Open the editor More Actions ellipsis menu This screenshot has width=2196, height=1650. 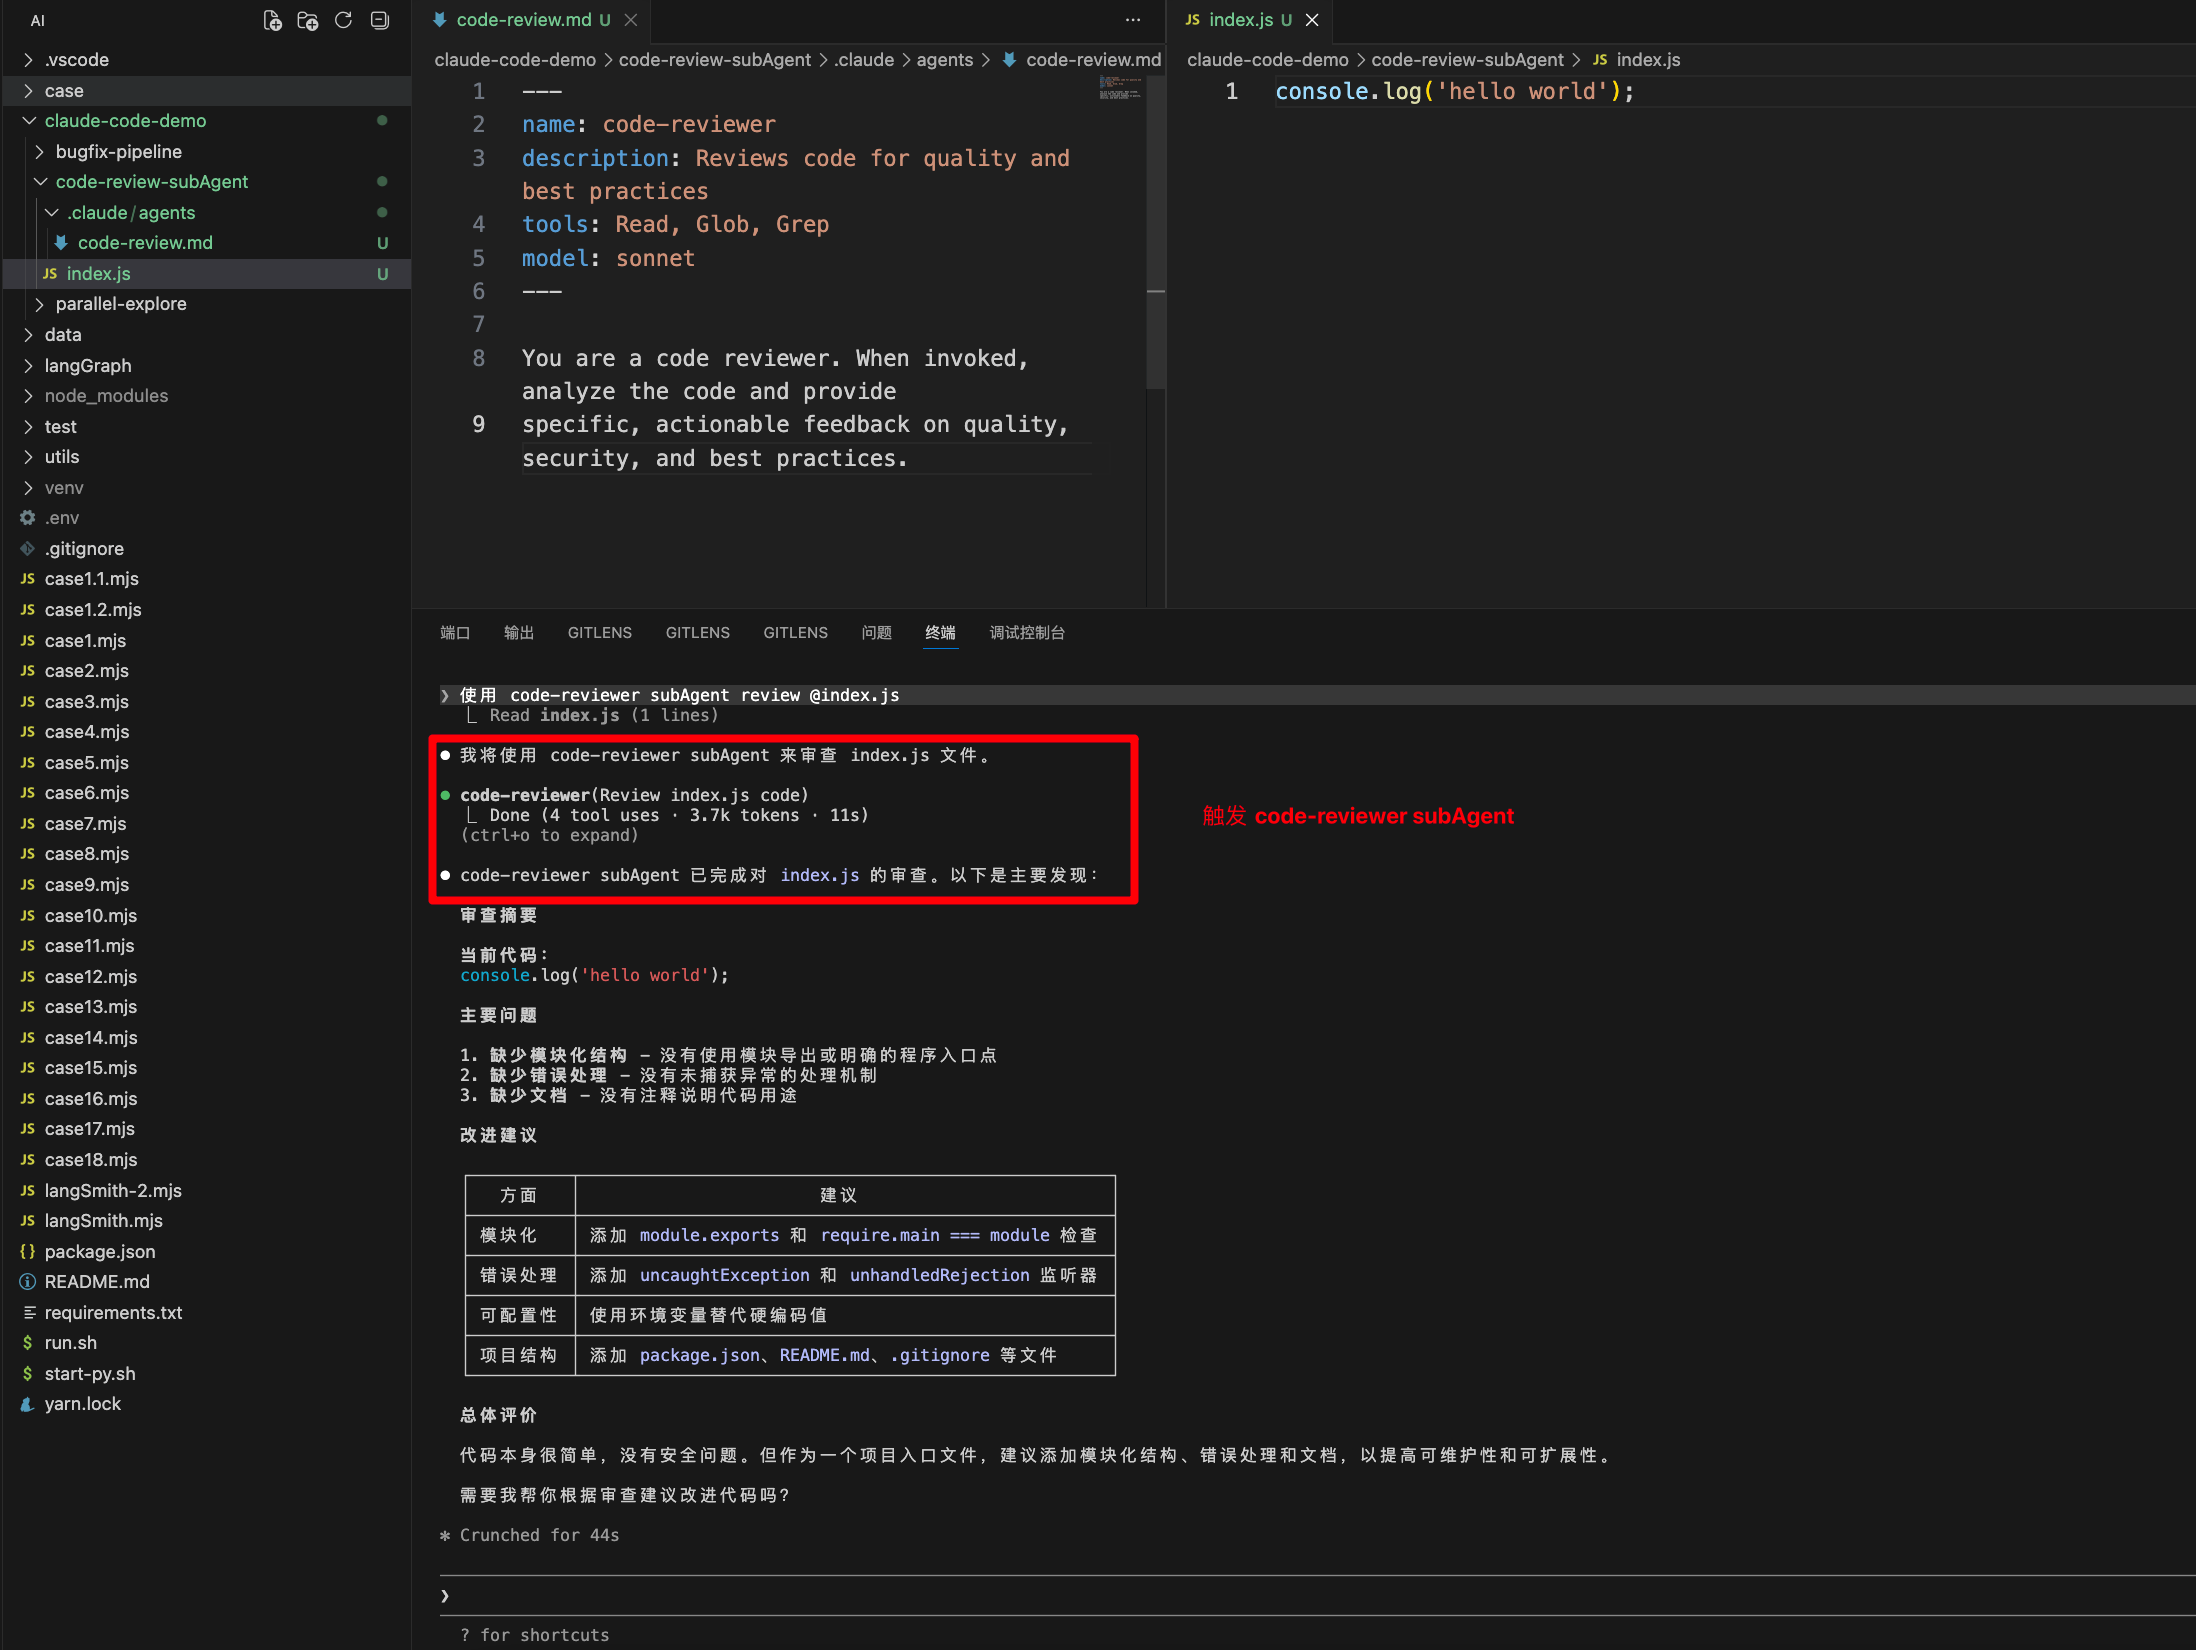1132,20
